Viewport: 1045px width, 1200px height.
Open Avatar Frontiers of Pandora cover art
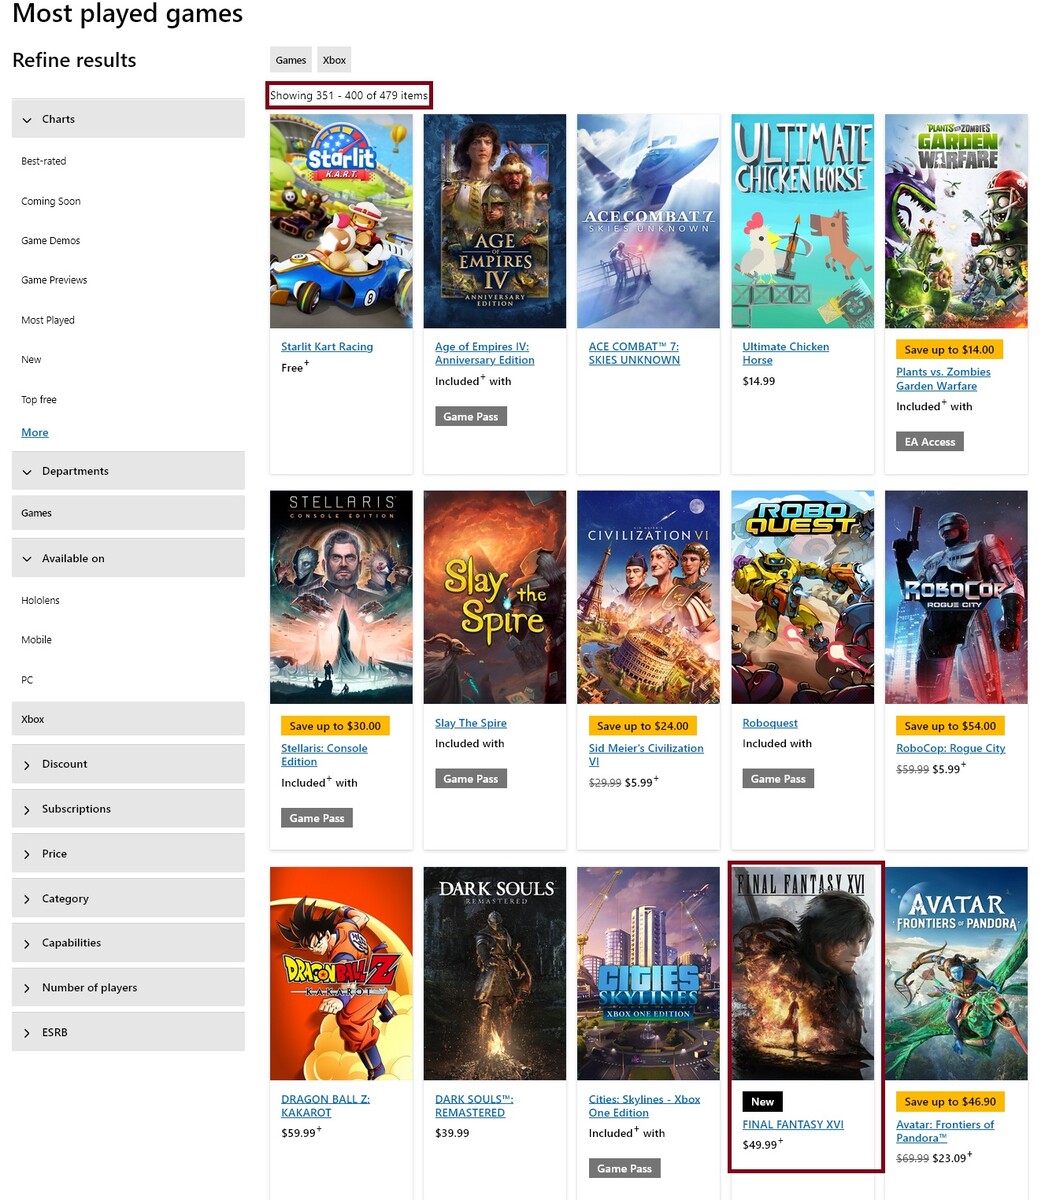956,973
